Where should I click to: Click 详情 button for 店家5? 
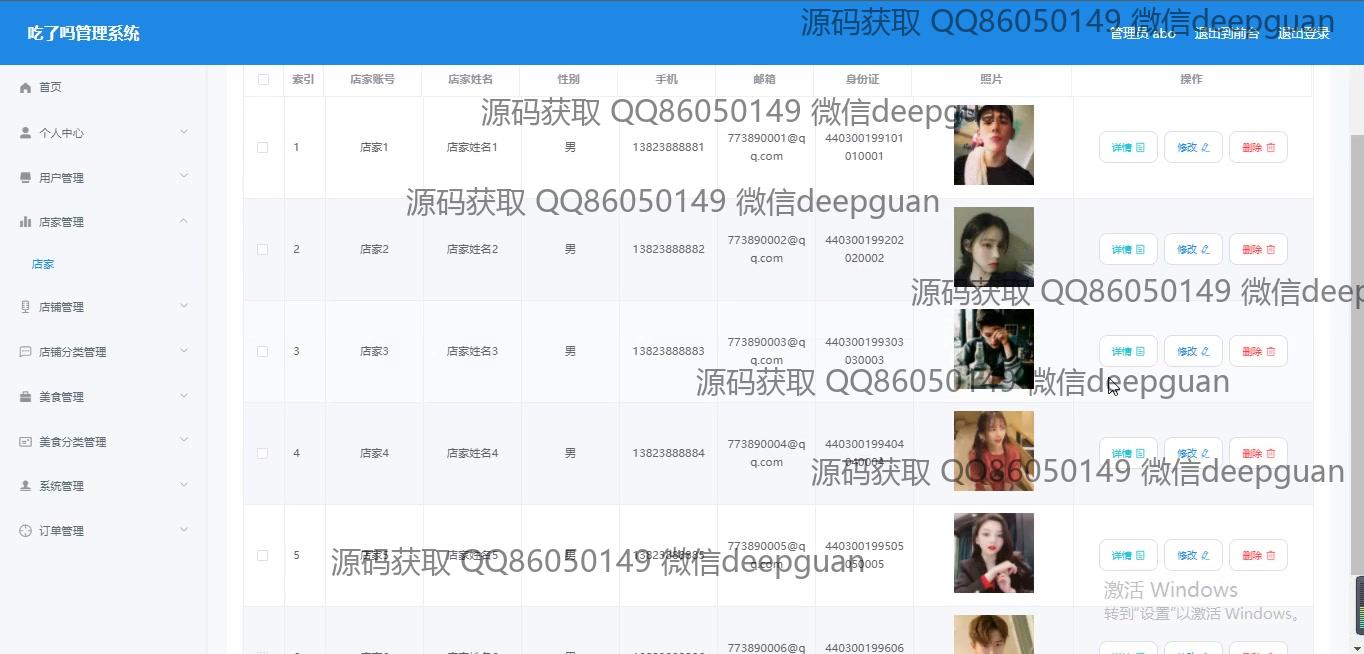1128,555
